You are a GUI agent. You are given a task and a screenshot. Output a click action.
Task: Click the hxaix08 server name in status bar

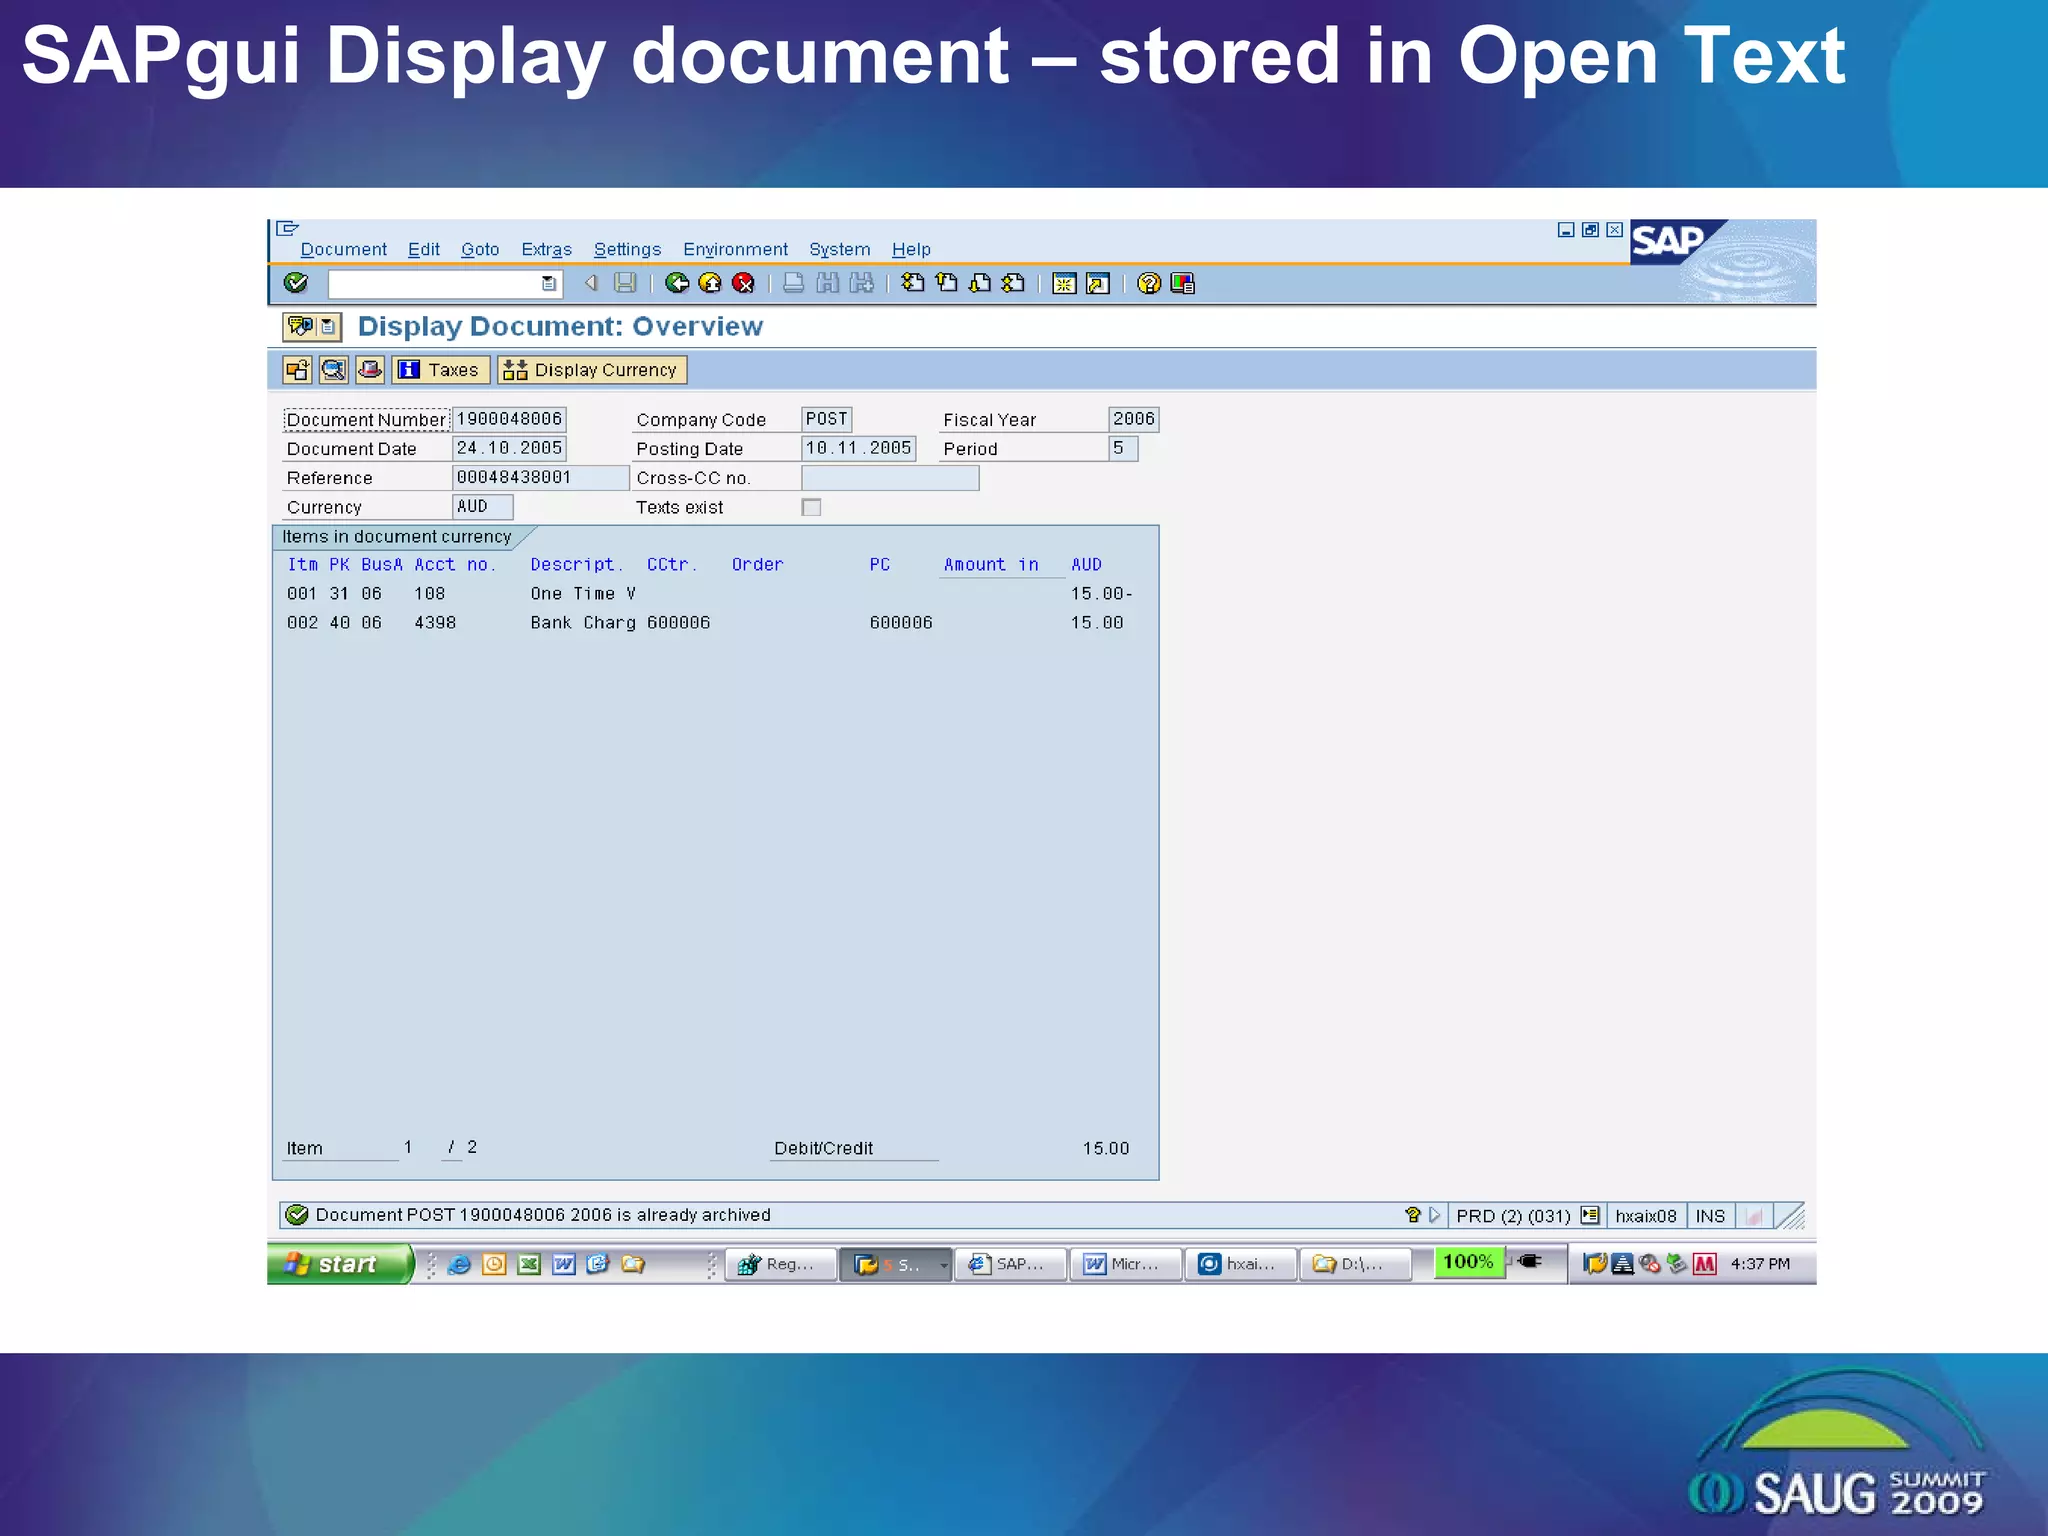[1646, 1216]
